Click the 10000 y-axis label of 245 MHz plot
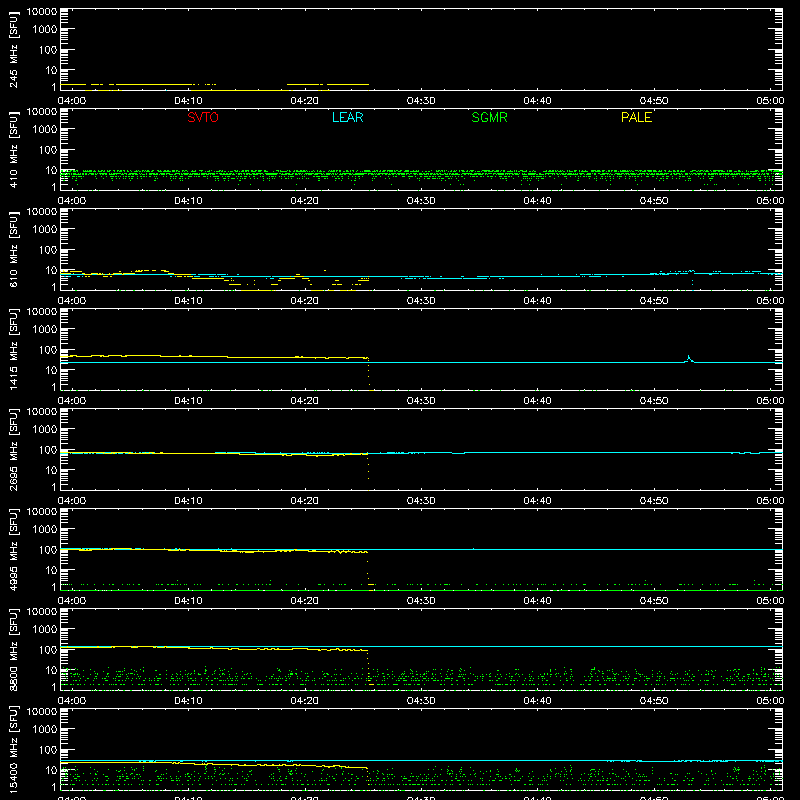This screenshot has width=800, height=800. coord(42,12)
